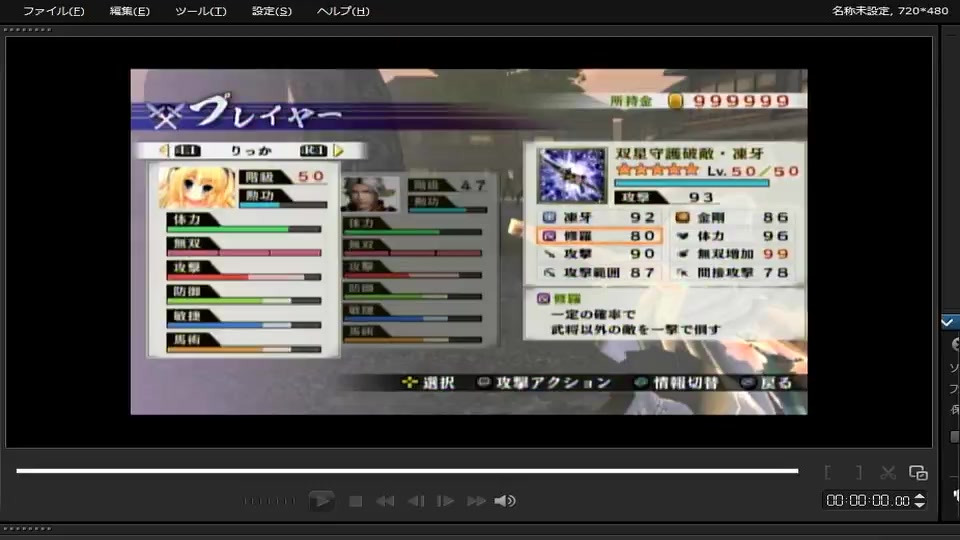
Task: Click the 名称未設定, 720*480 project title text
Action: [x=890, y=10]
